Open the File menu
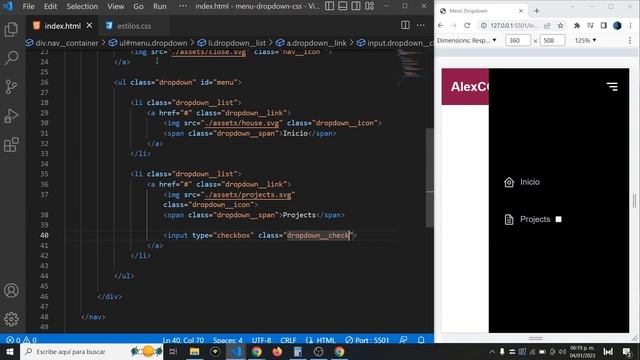 (28, 6)
